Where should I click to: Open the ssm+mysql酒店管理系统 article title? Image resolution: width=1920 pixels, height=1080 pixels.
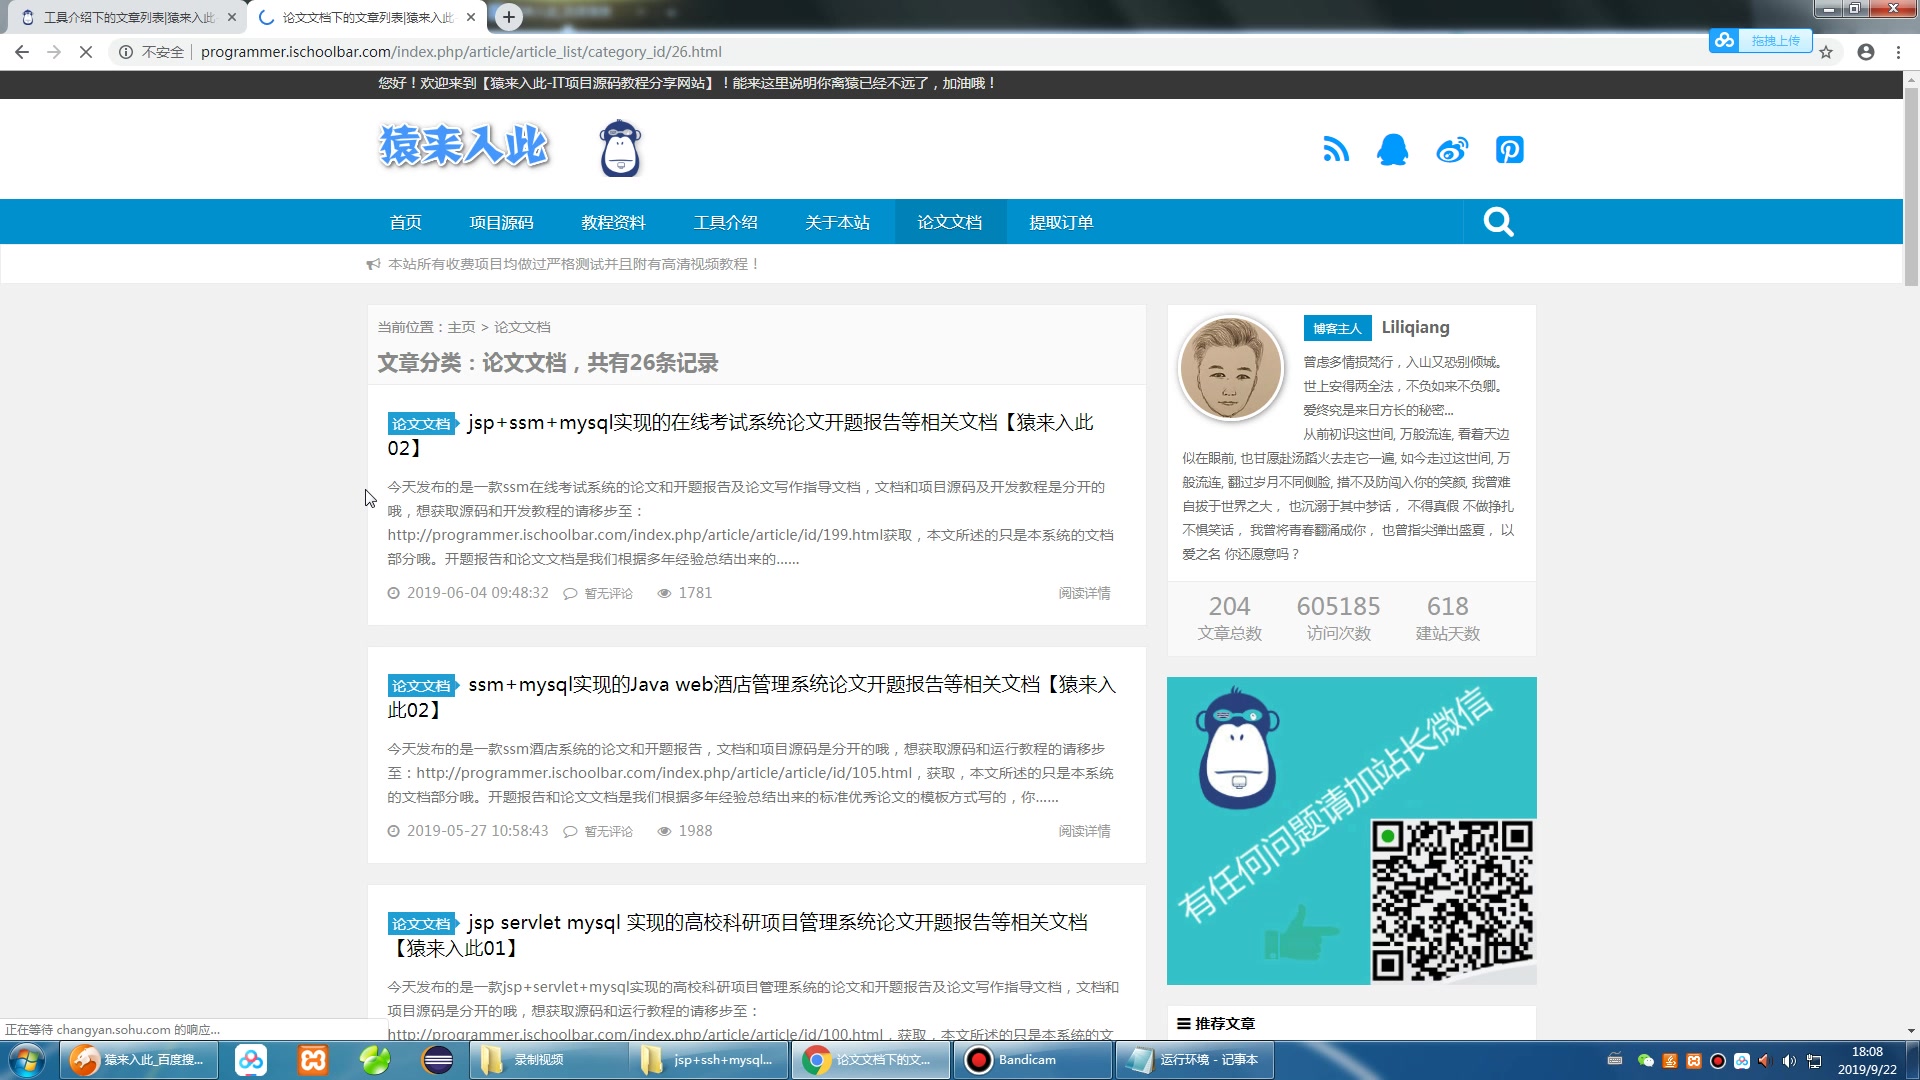pyautogui.click(x=790, y=684)
